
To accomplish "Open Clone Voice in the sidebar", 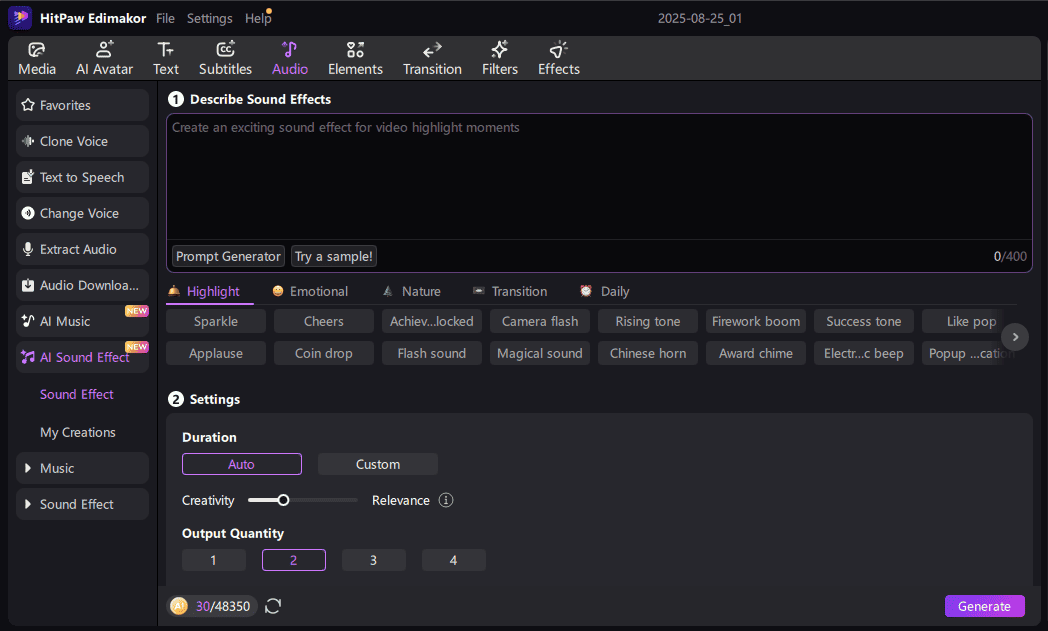I will tap(82, 141).
